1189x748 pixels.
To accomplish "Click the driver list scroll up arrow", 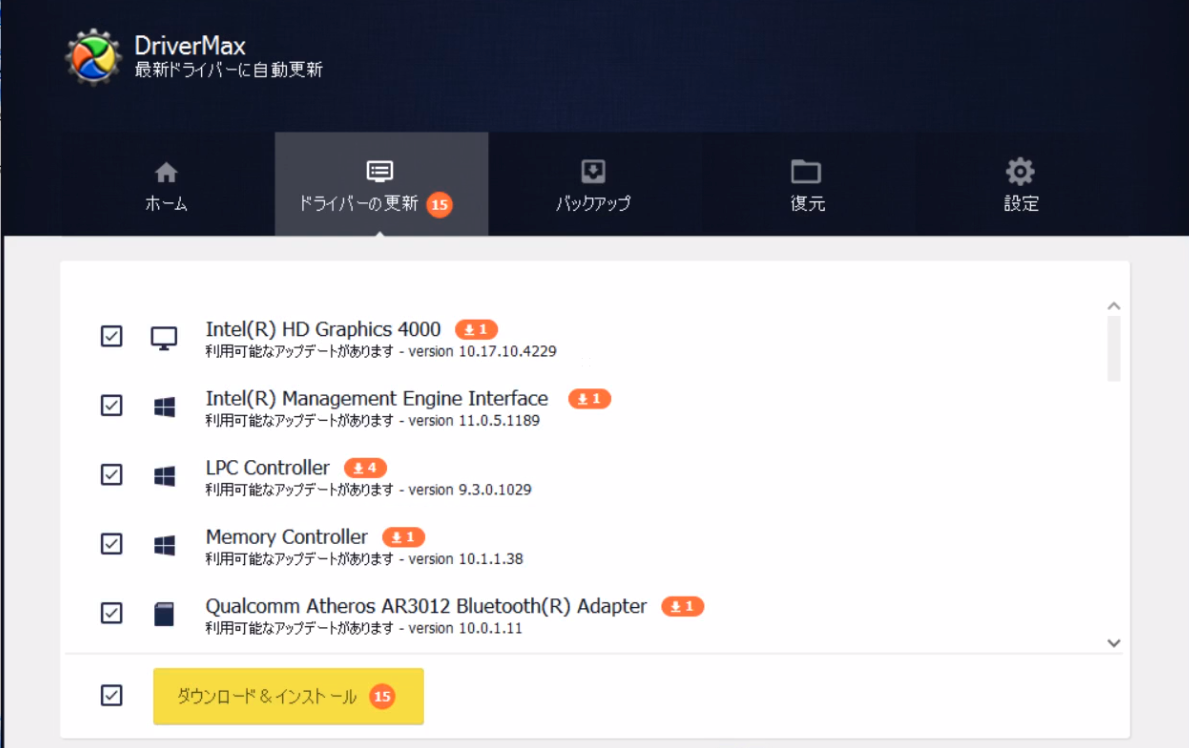I will point(1114,306).
